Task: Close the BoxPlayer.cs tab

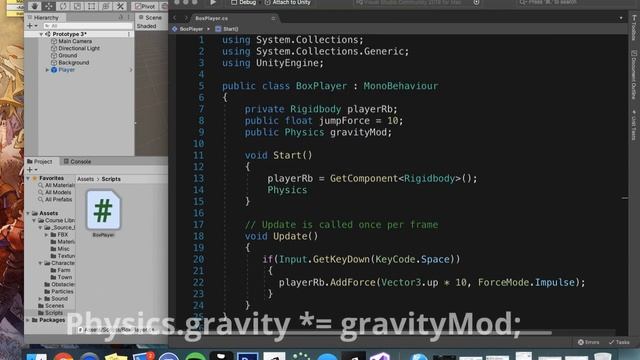Action: tap(273, 18)
